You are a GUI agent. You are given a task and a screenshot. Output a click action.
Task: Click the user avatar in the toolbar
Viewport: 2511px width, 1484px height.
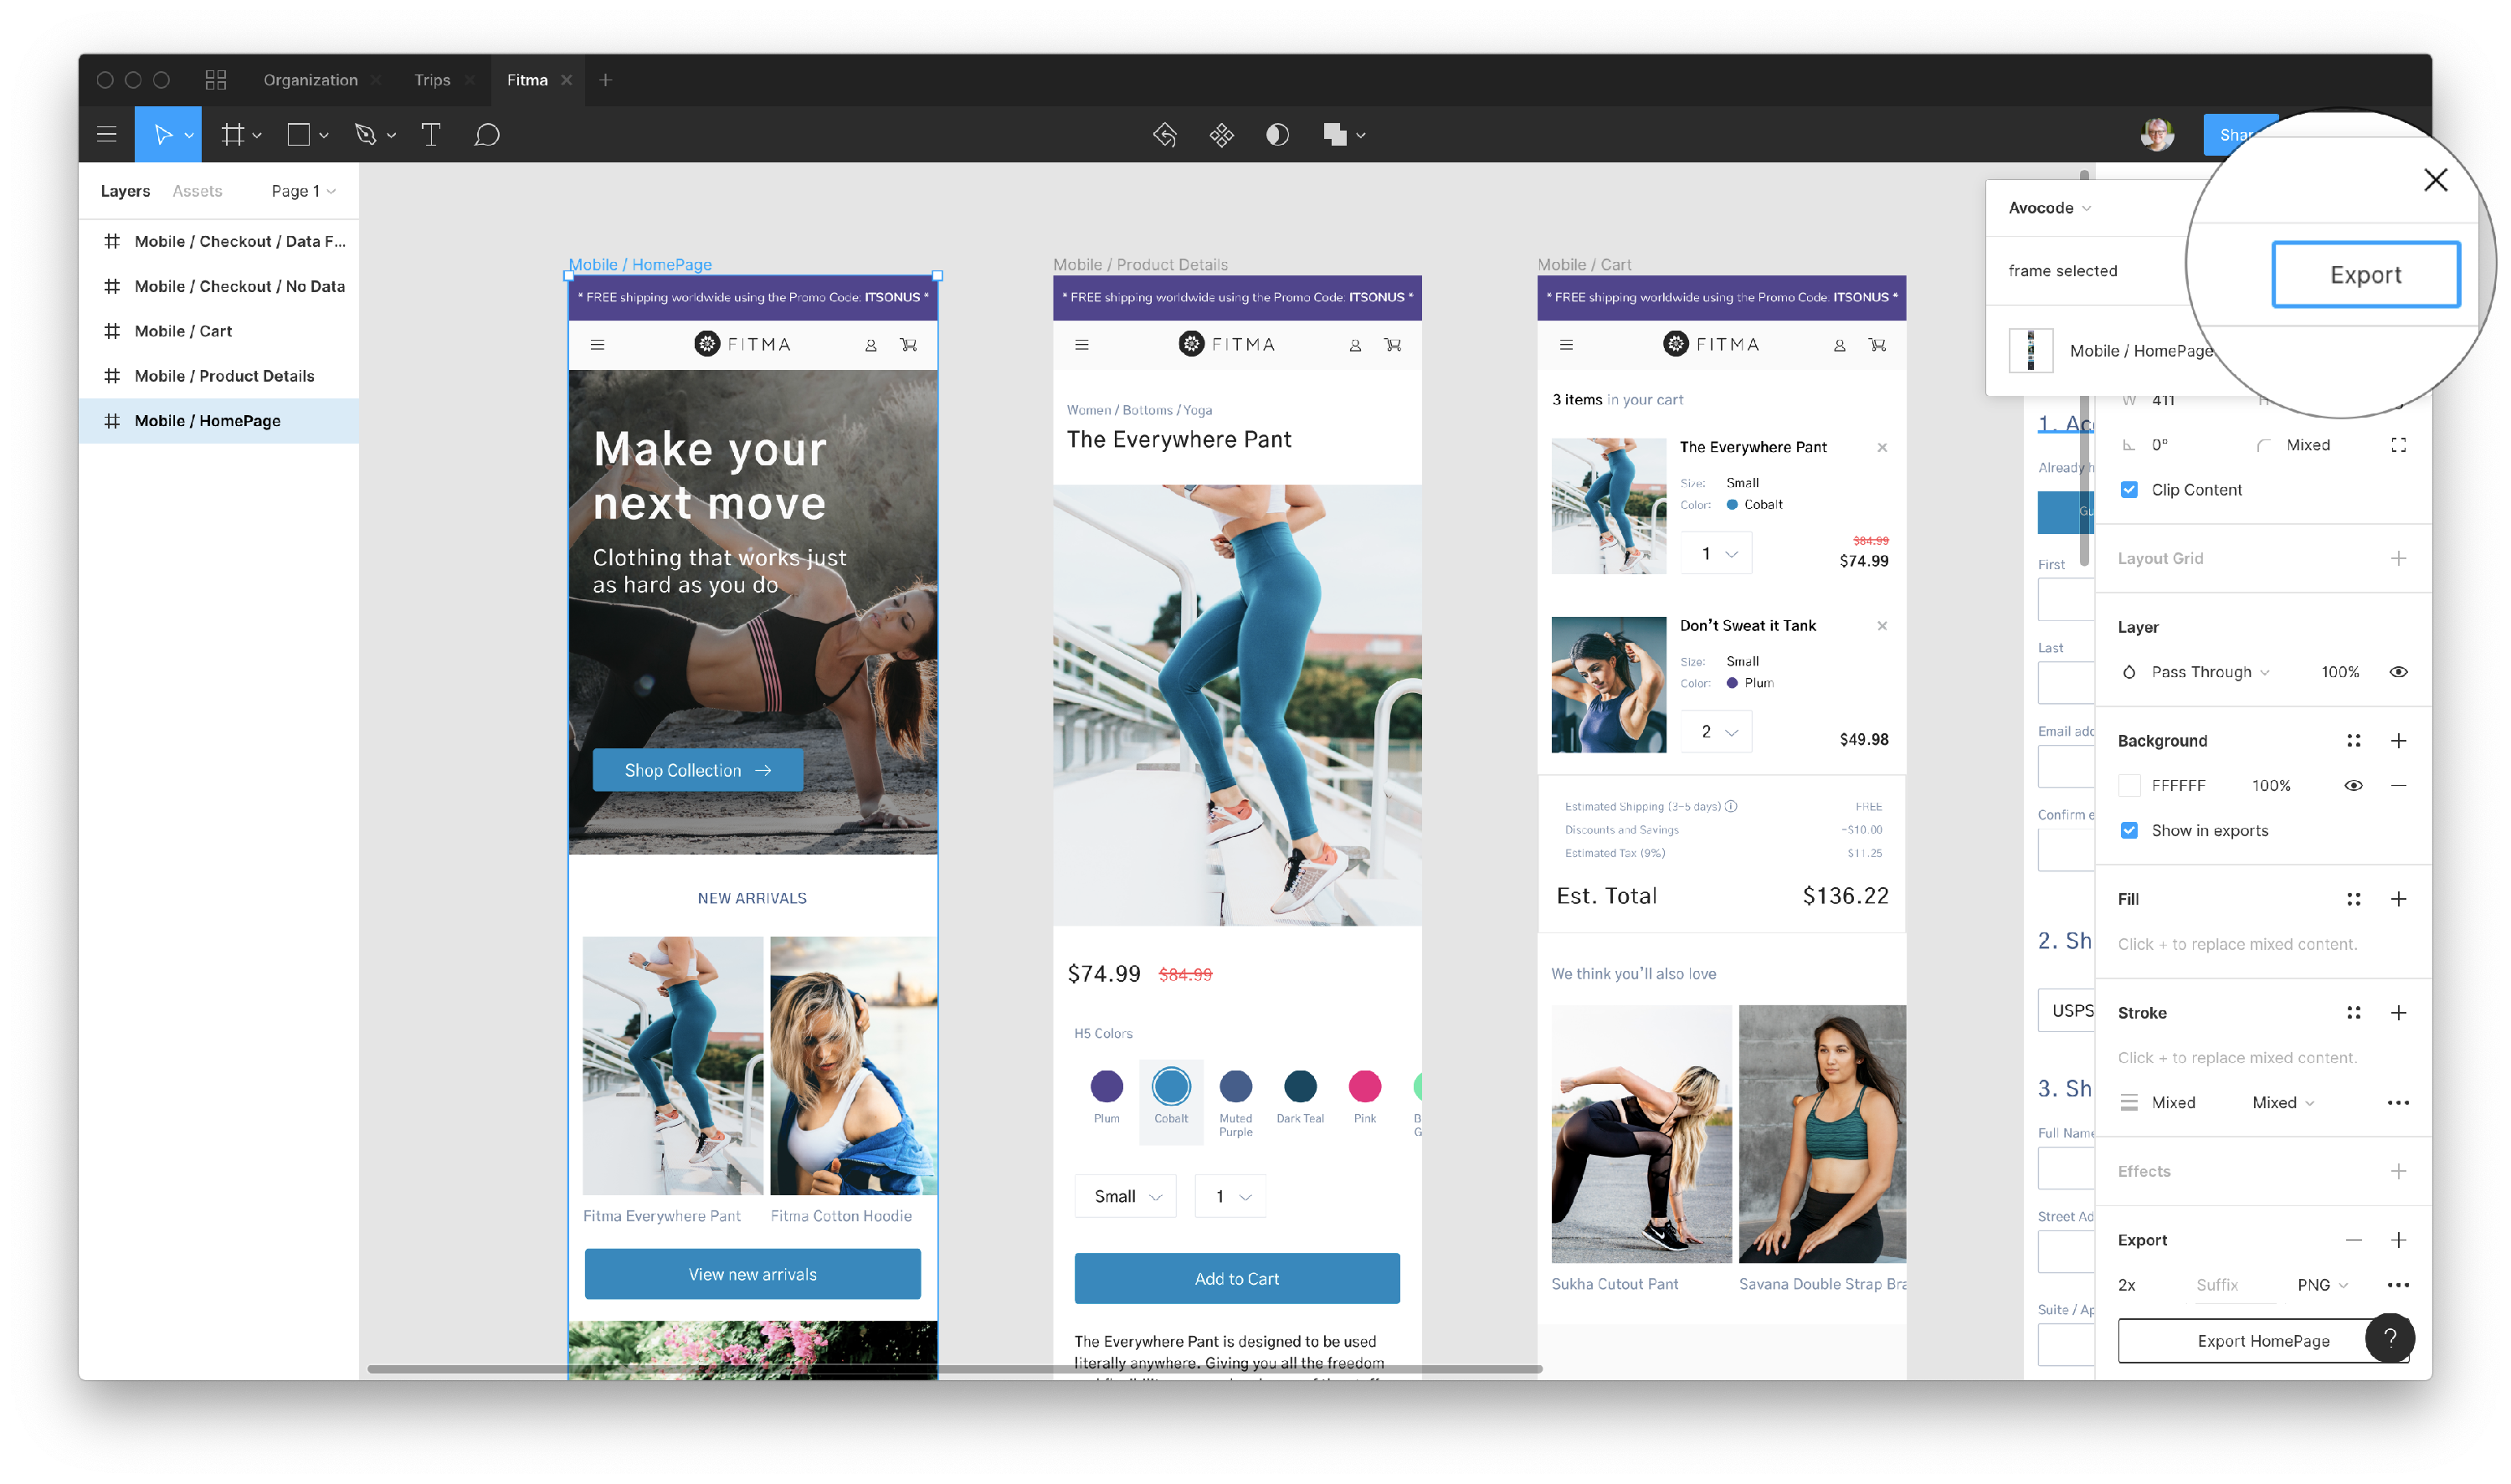pos(2157,134)
